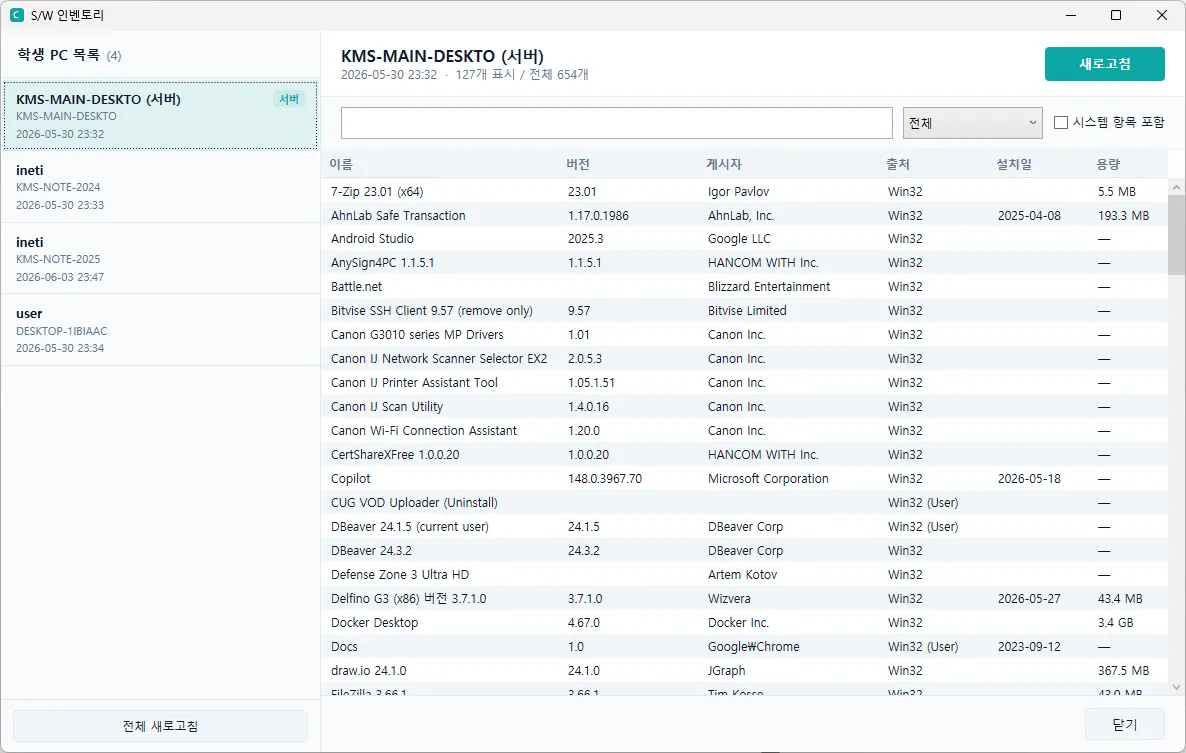Sort by the 출처 column header
This screenshot has width=1186, height=753.
pos(898,164)
